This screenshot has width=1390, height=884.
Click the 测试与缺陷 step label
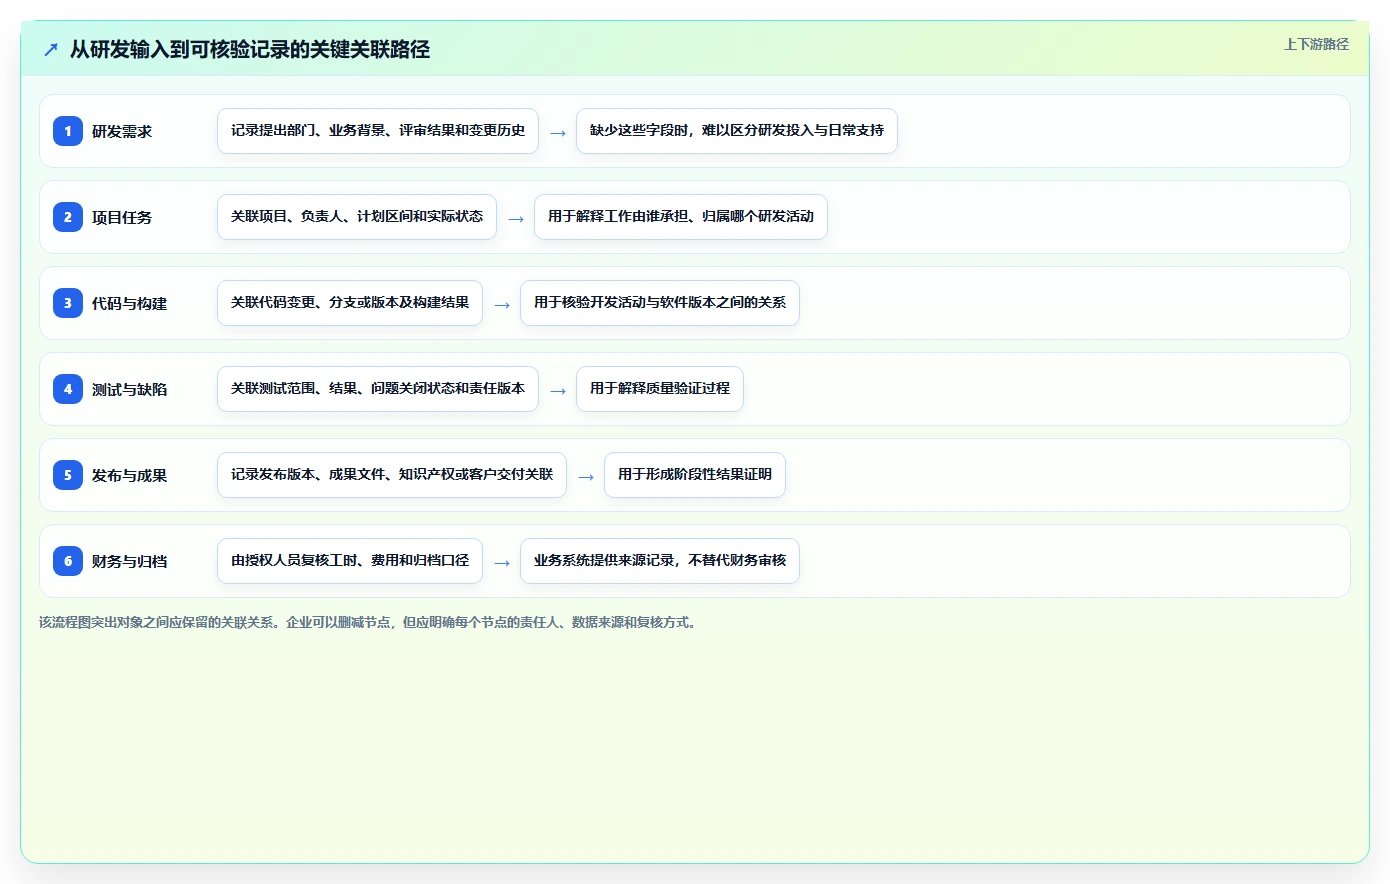tap(129, 389)
